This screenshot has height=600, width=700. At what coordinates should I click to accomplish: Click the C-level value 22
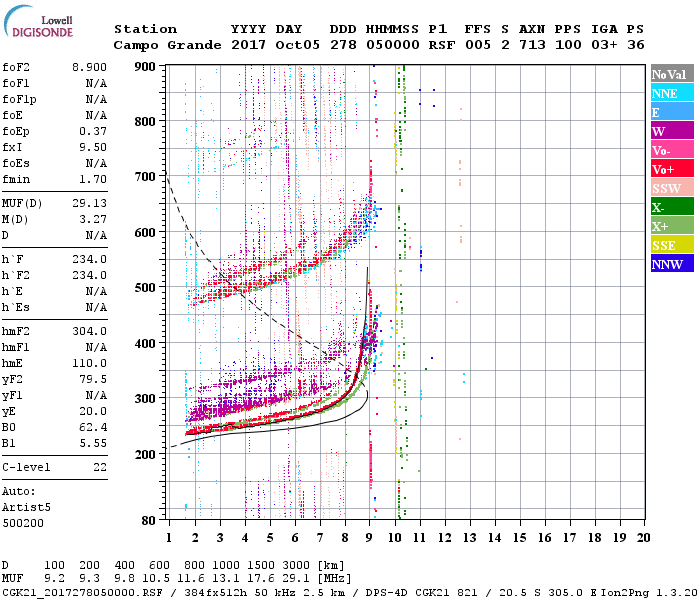pyautogui.click(x=100, y=467)
